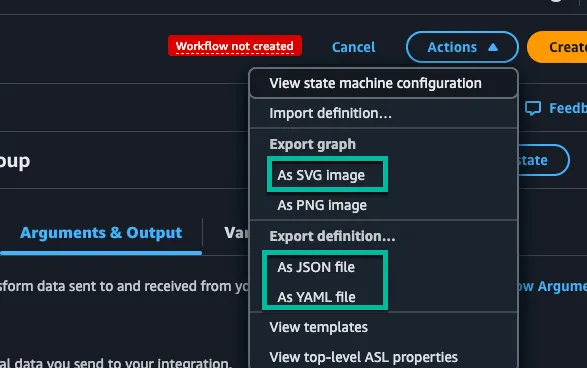The image size is (587, 368).
Task: Choose Import definition... from the menu
Action: (384, 113)
